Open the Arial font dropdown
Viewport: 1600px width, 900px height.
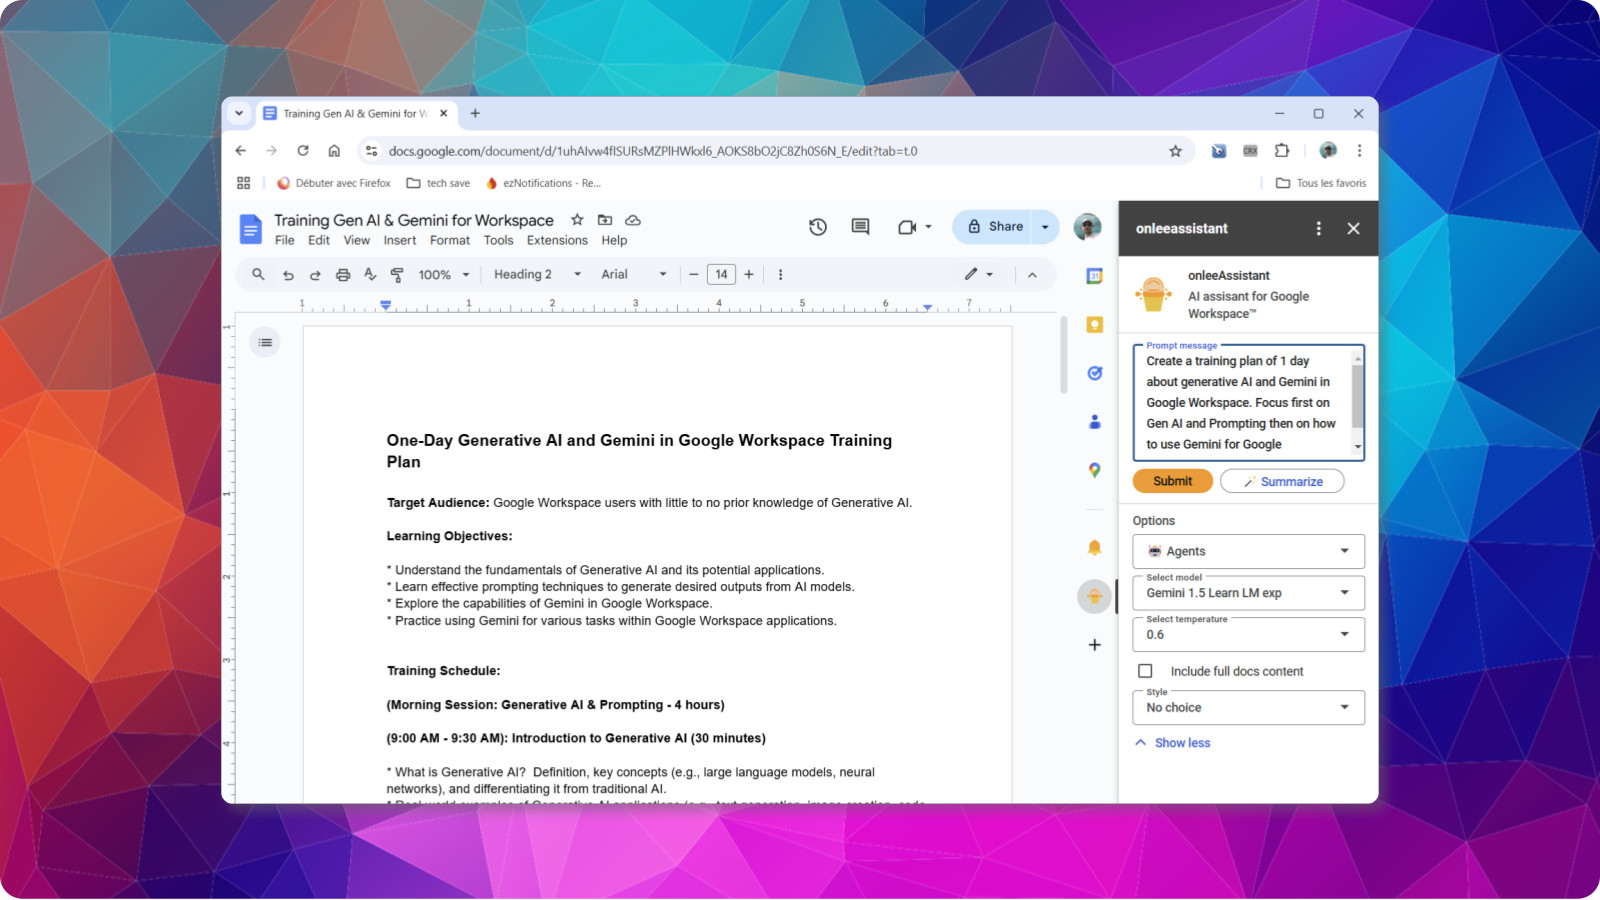(634, 275)
